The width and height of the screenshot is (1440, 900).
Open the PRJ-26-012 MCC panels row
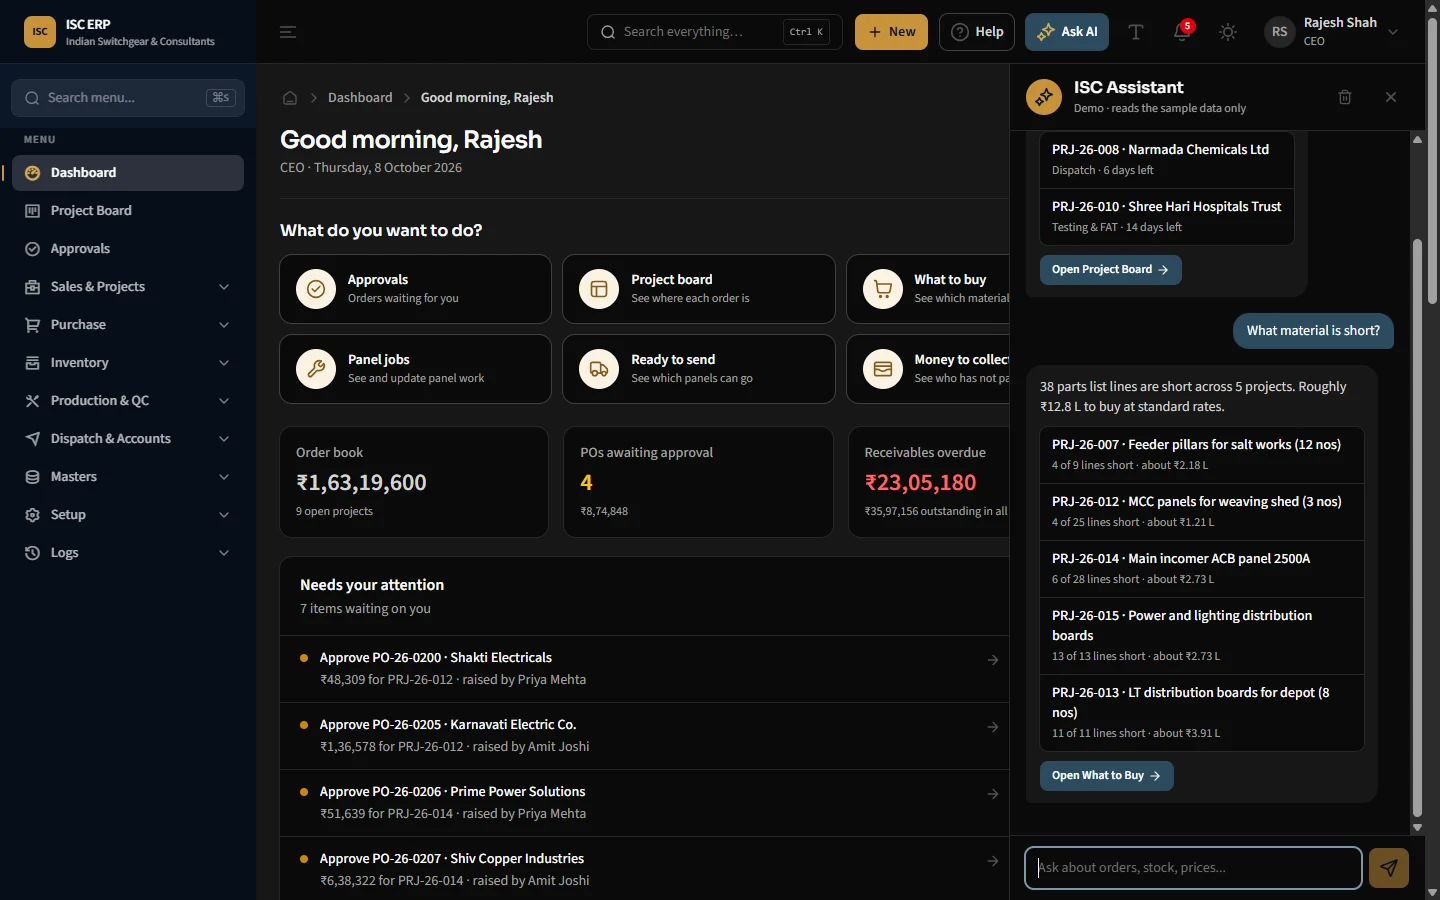[1202, 512]
